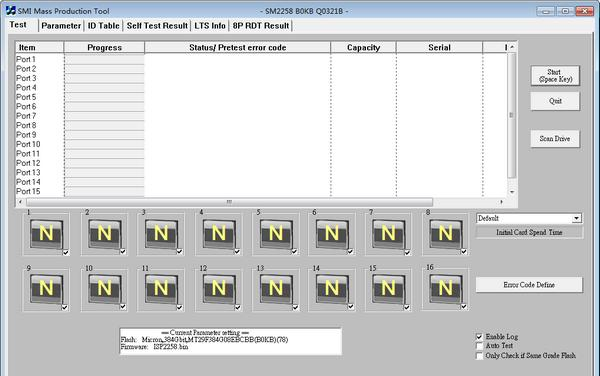
Task: Select the Port 15 row
Action: coord(261,191)
